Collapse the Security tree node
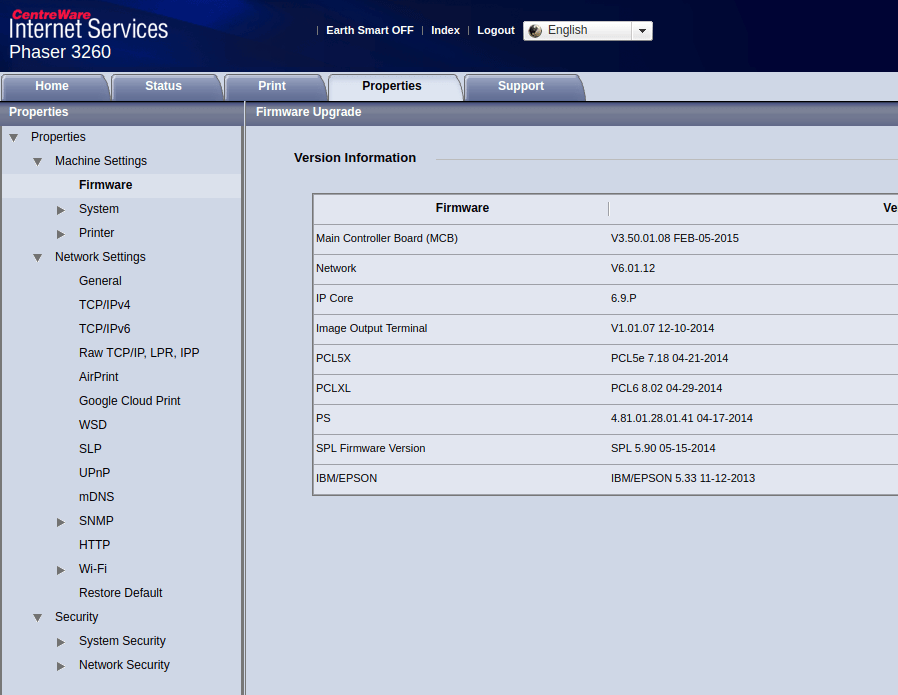This screenshot has height=695, width=898. click(x=38, y=618)
